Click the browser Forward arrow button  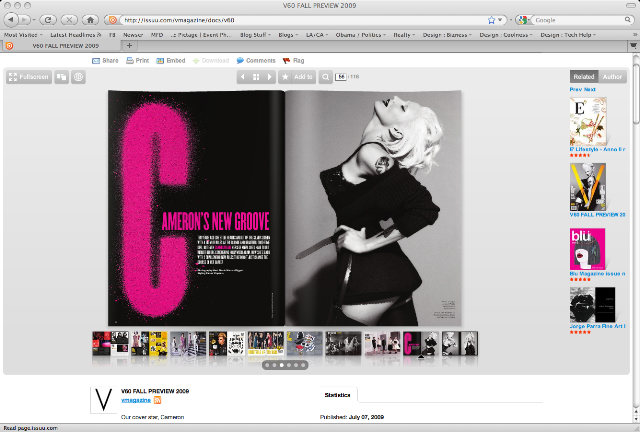pos(24,20)
